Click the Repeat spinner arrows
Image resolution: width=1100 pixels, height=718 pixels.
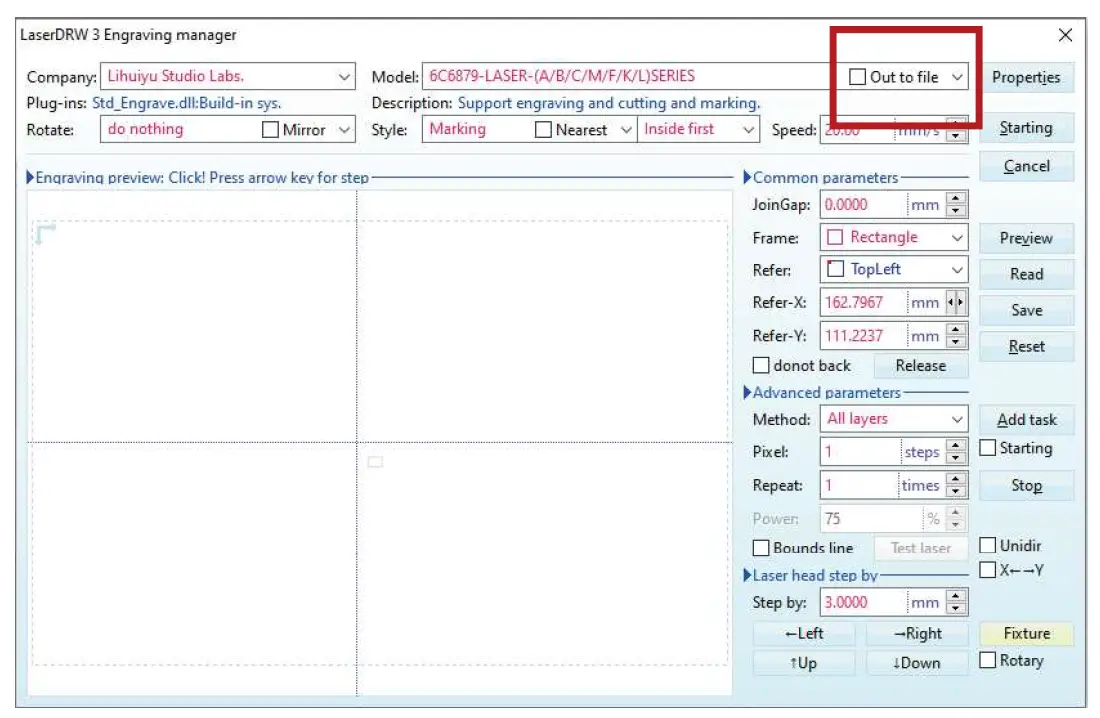pos(955,486)
